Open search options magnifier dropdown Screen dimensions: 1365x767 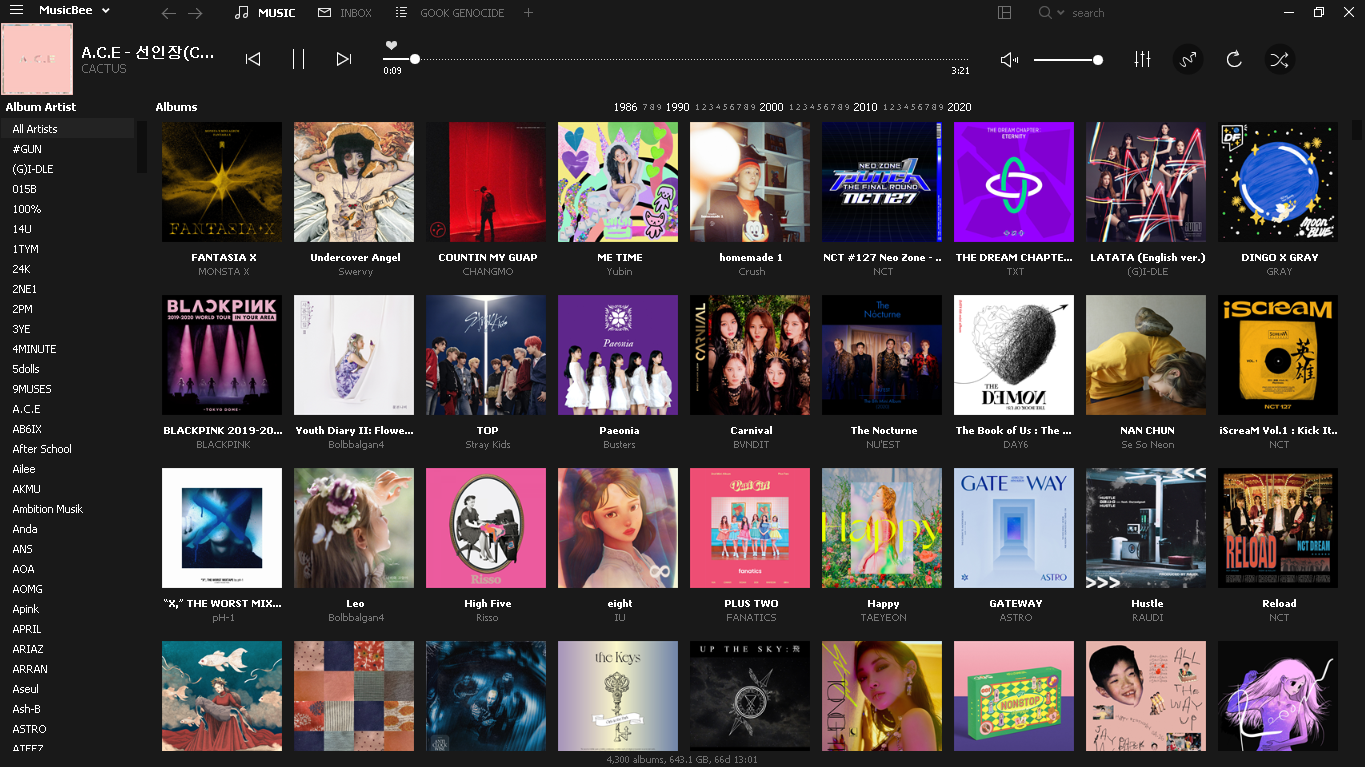pos(1050,13)
